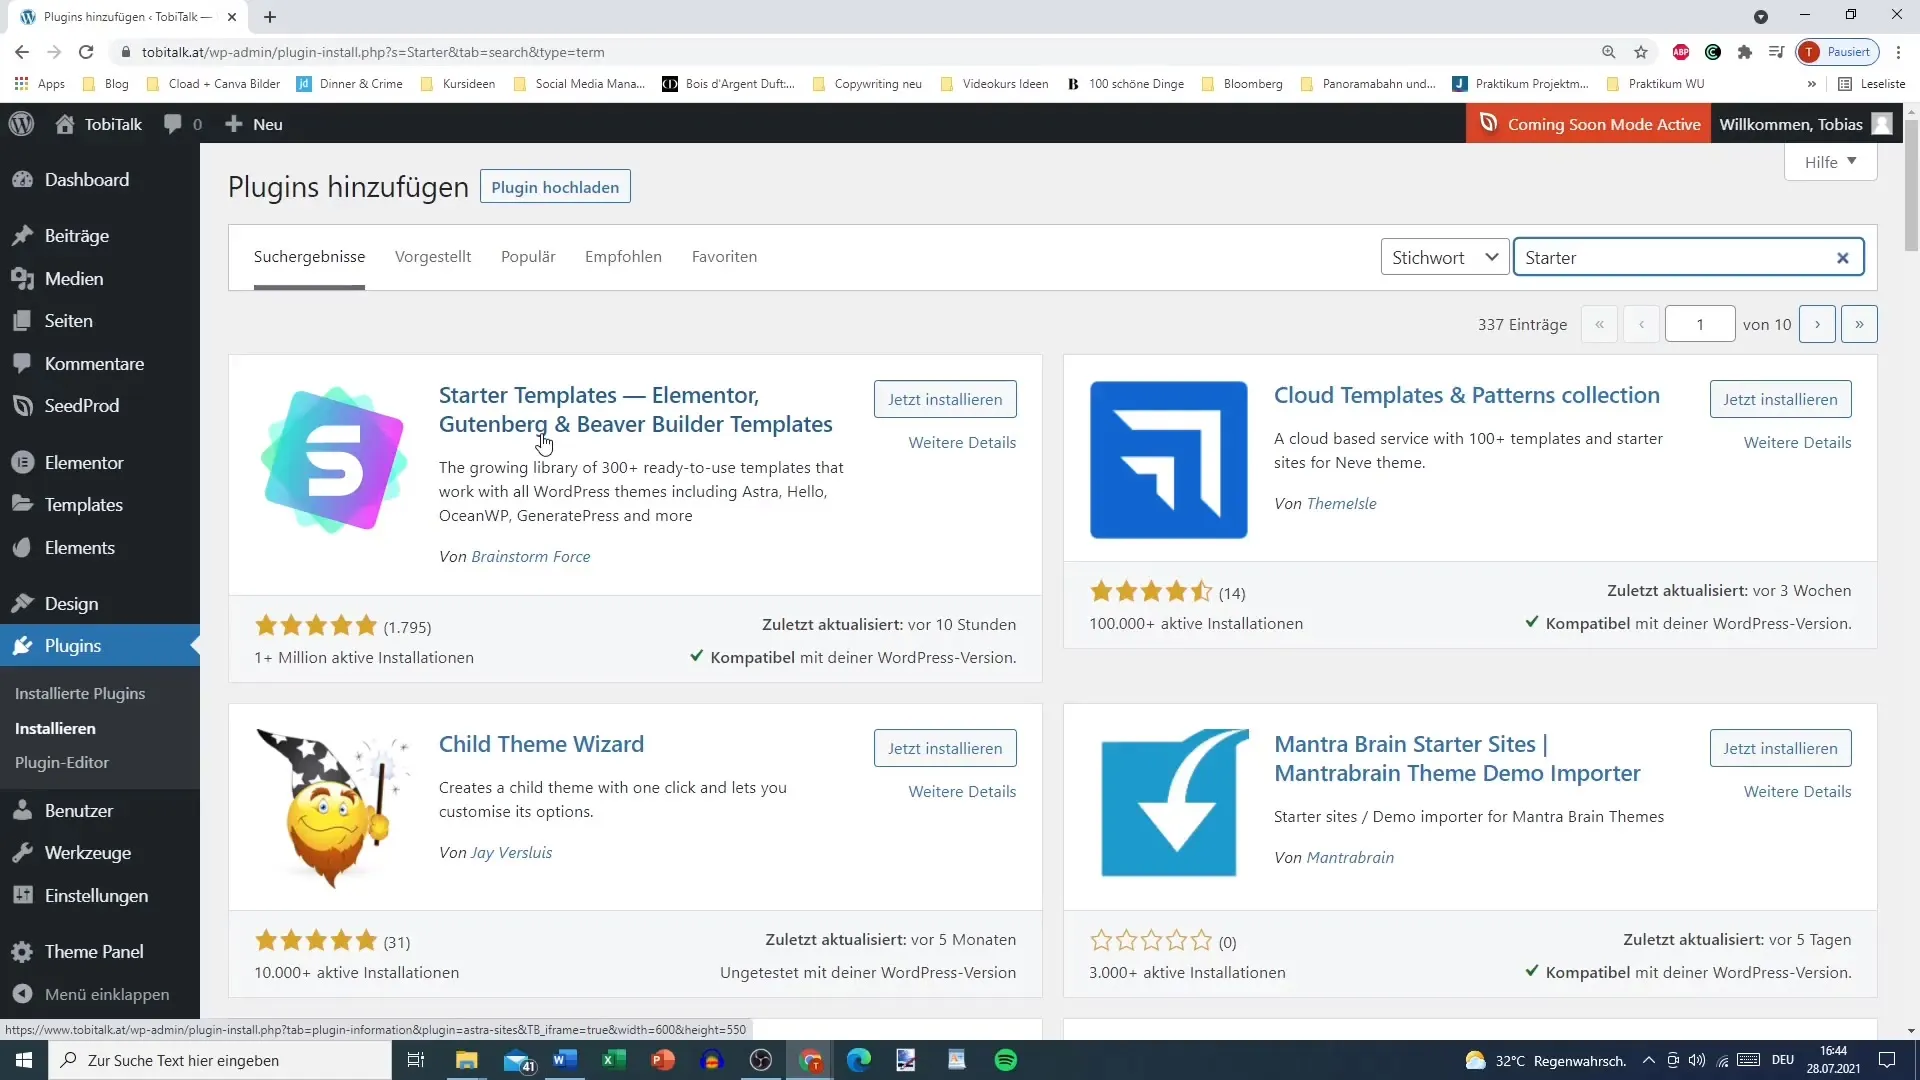
Task: Open browser extensions puzzle icon
Action: tap(1745, 52)
